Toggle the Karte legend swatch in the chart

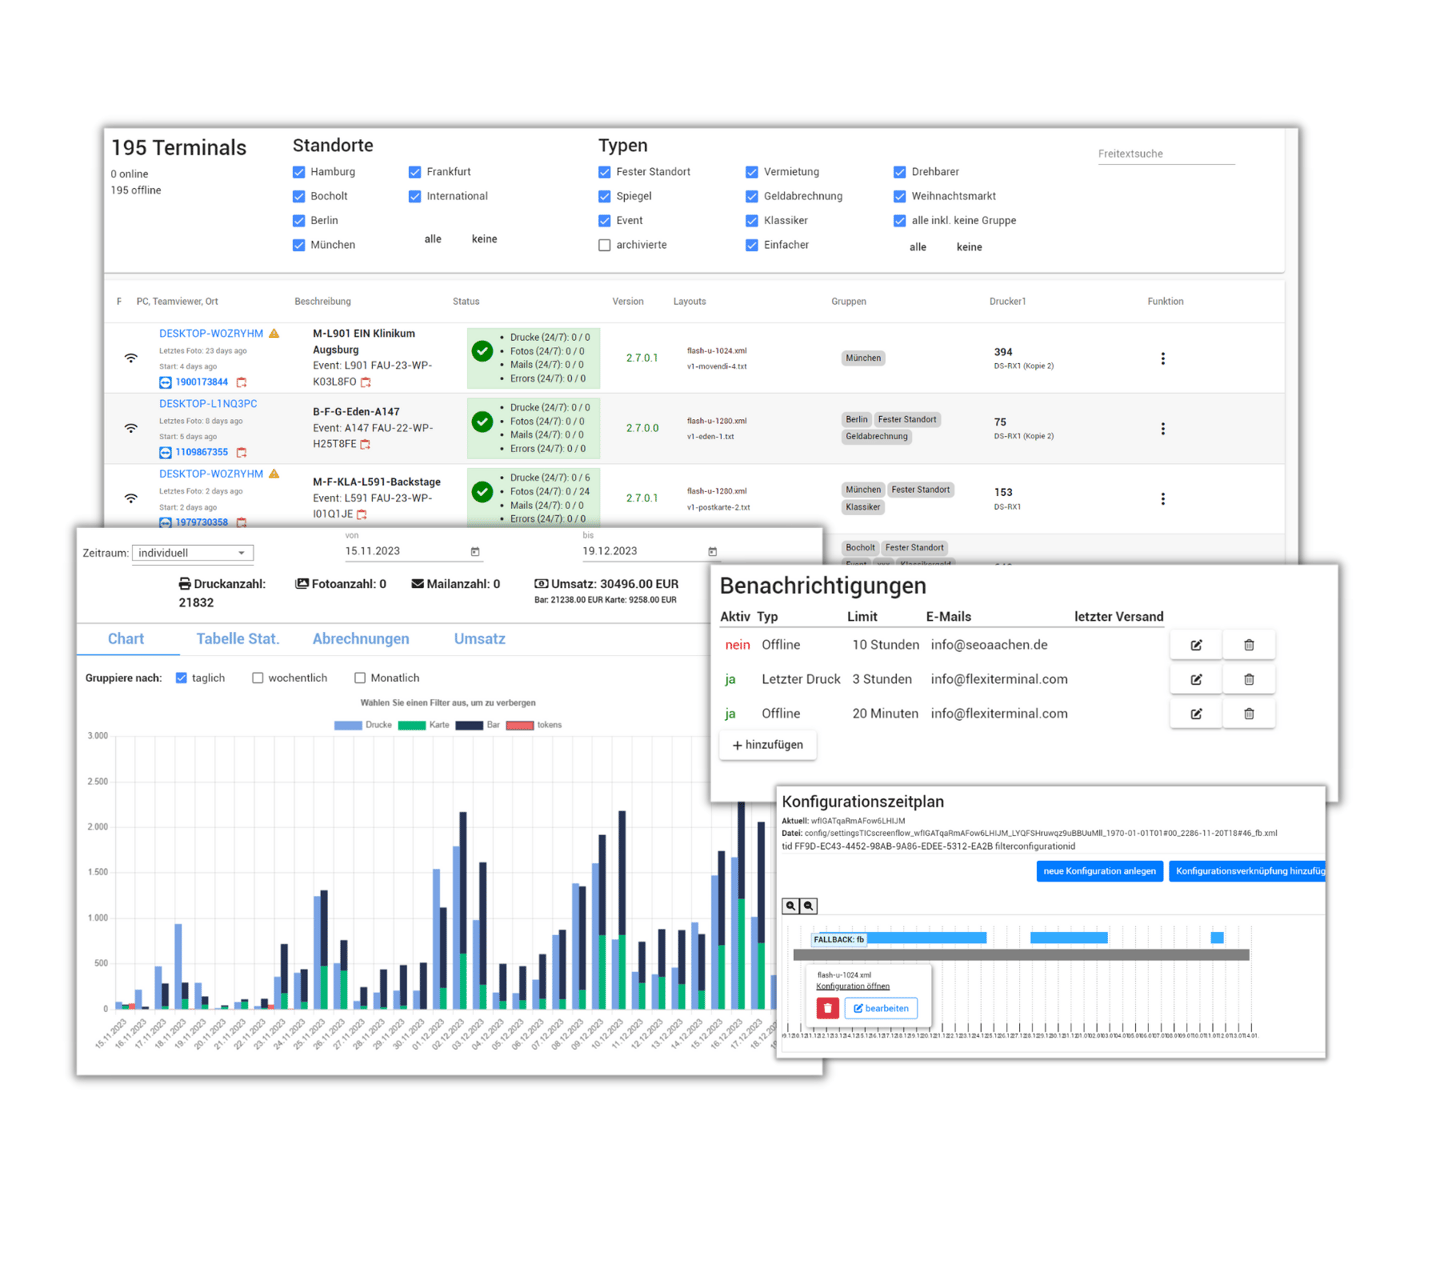click(x=412, y=725)
